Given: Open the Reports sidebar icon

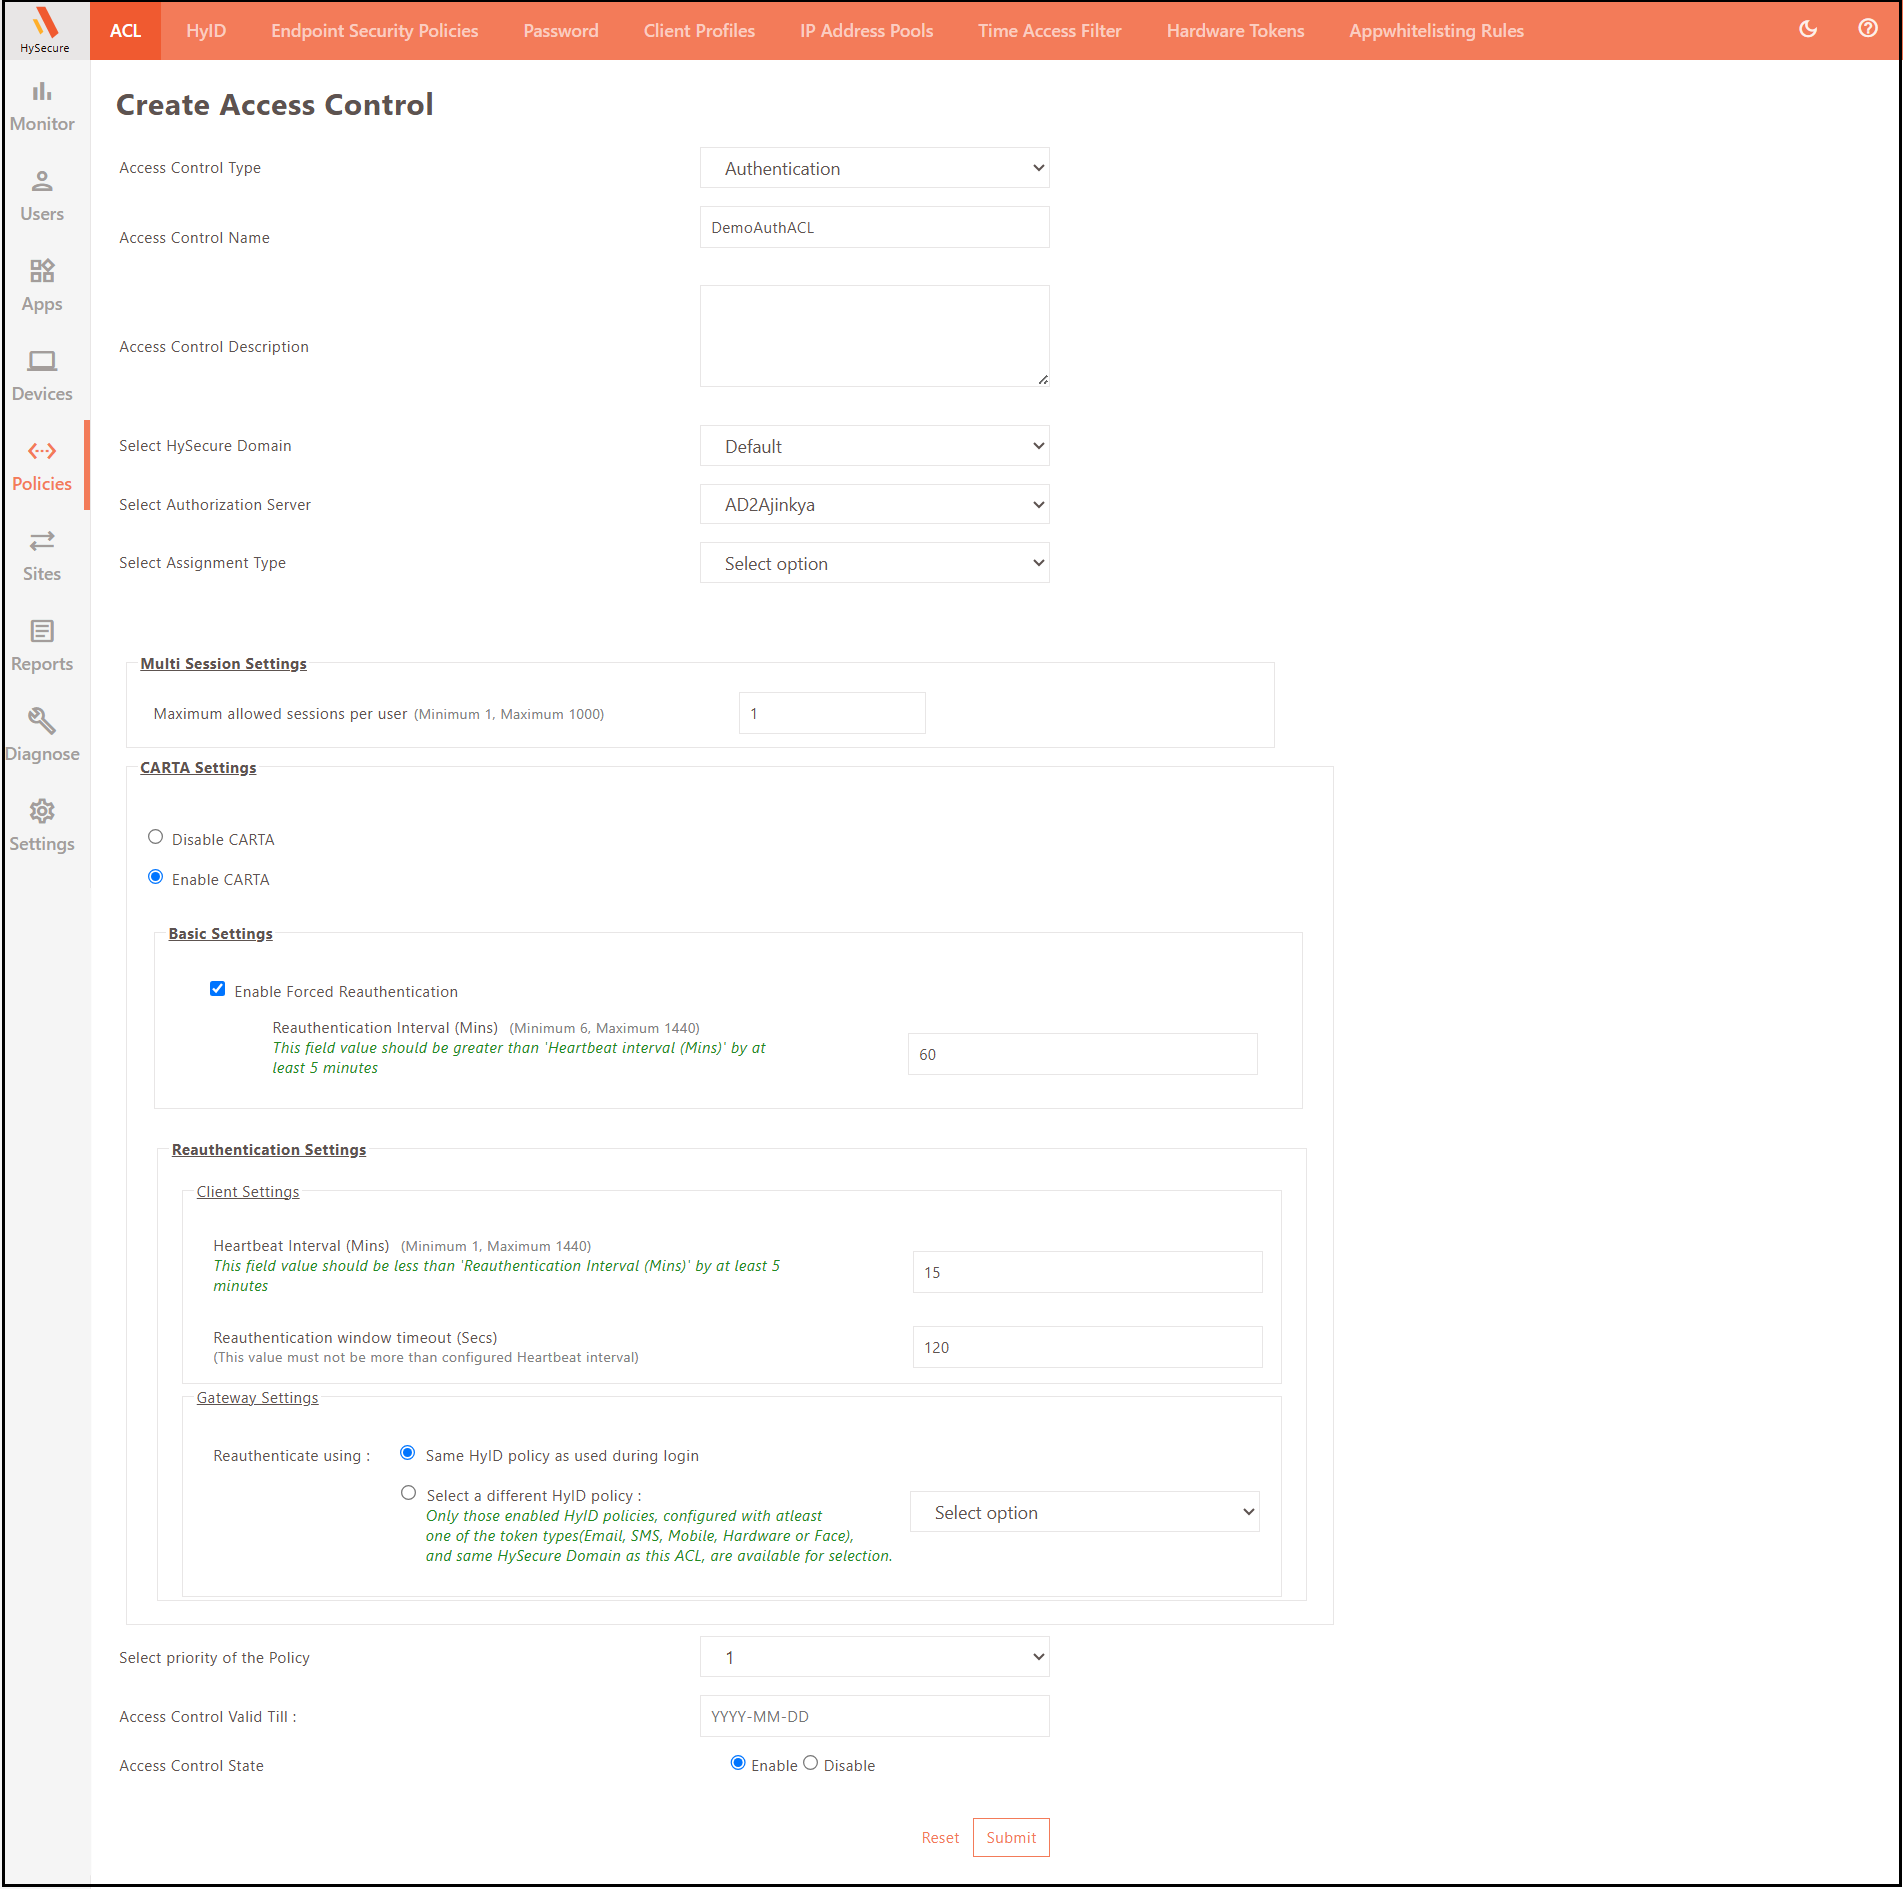Looking at the screenshot, I should 42,632.
